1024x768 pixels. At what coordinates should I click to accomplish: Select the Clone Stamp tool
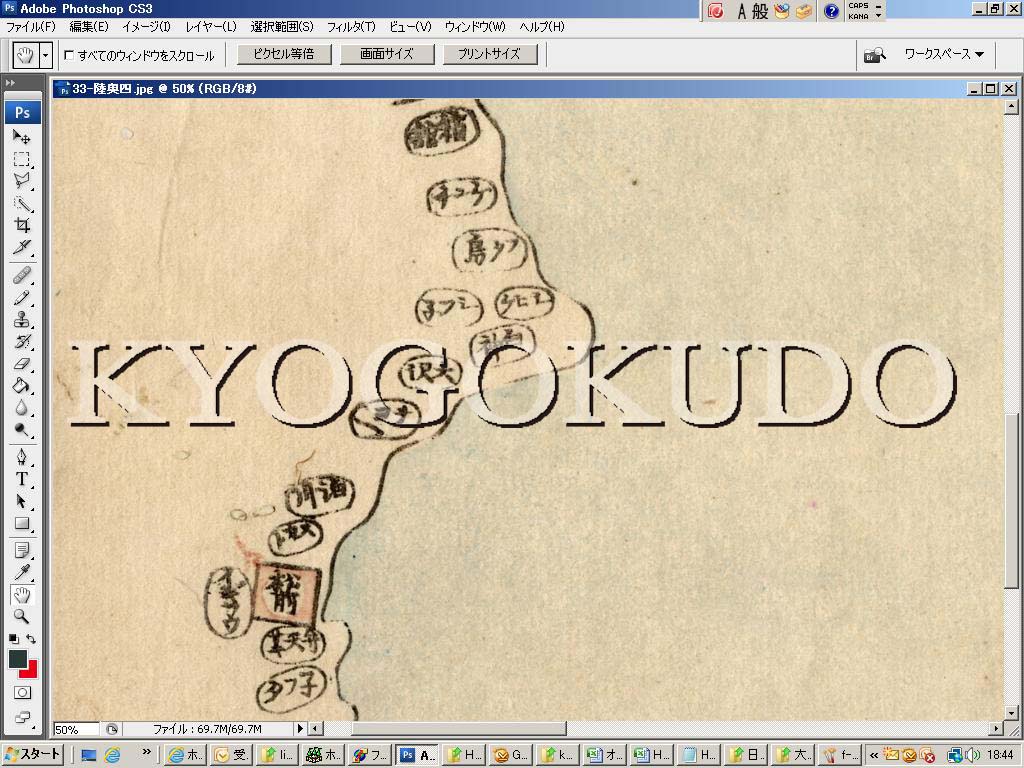(x=21, y=320)
